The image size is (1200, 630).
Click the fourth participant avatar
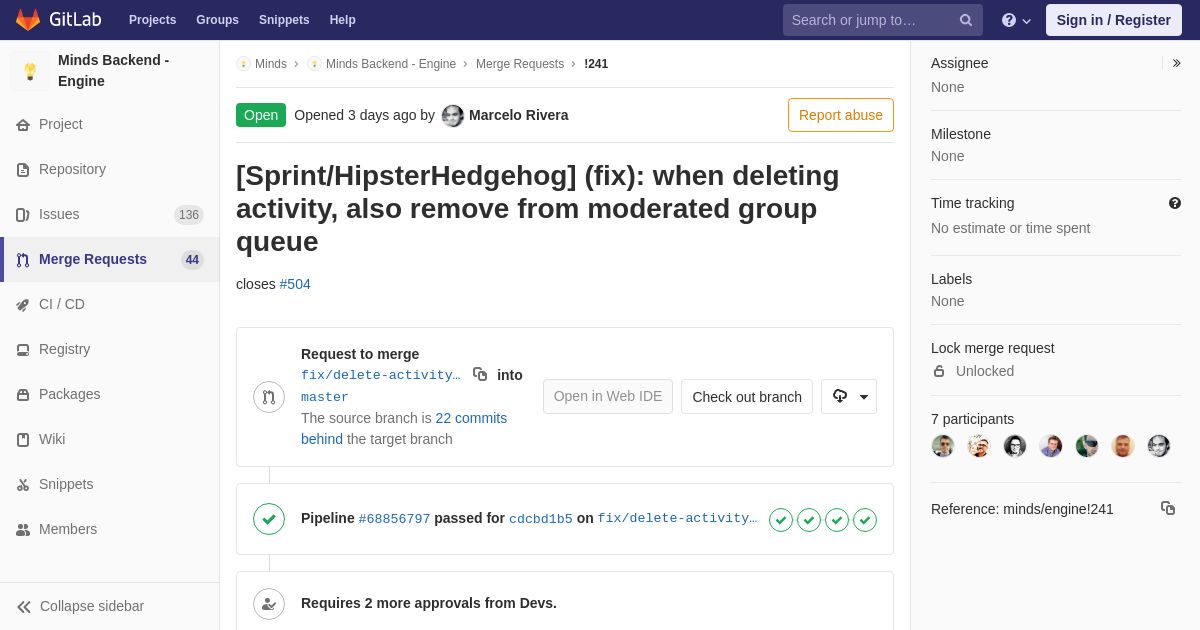pyautogui.click(x=1051, y=446)
